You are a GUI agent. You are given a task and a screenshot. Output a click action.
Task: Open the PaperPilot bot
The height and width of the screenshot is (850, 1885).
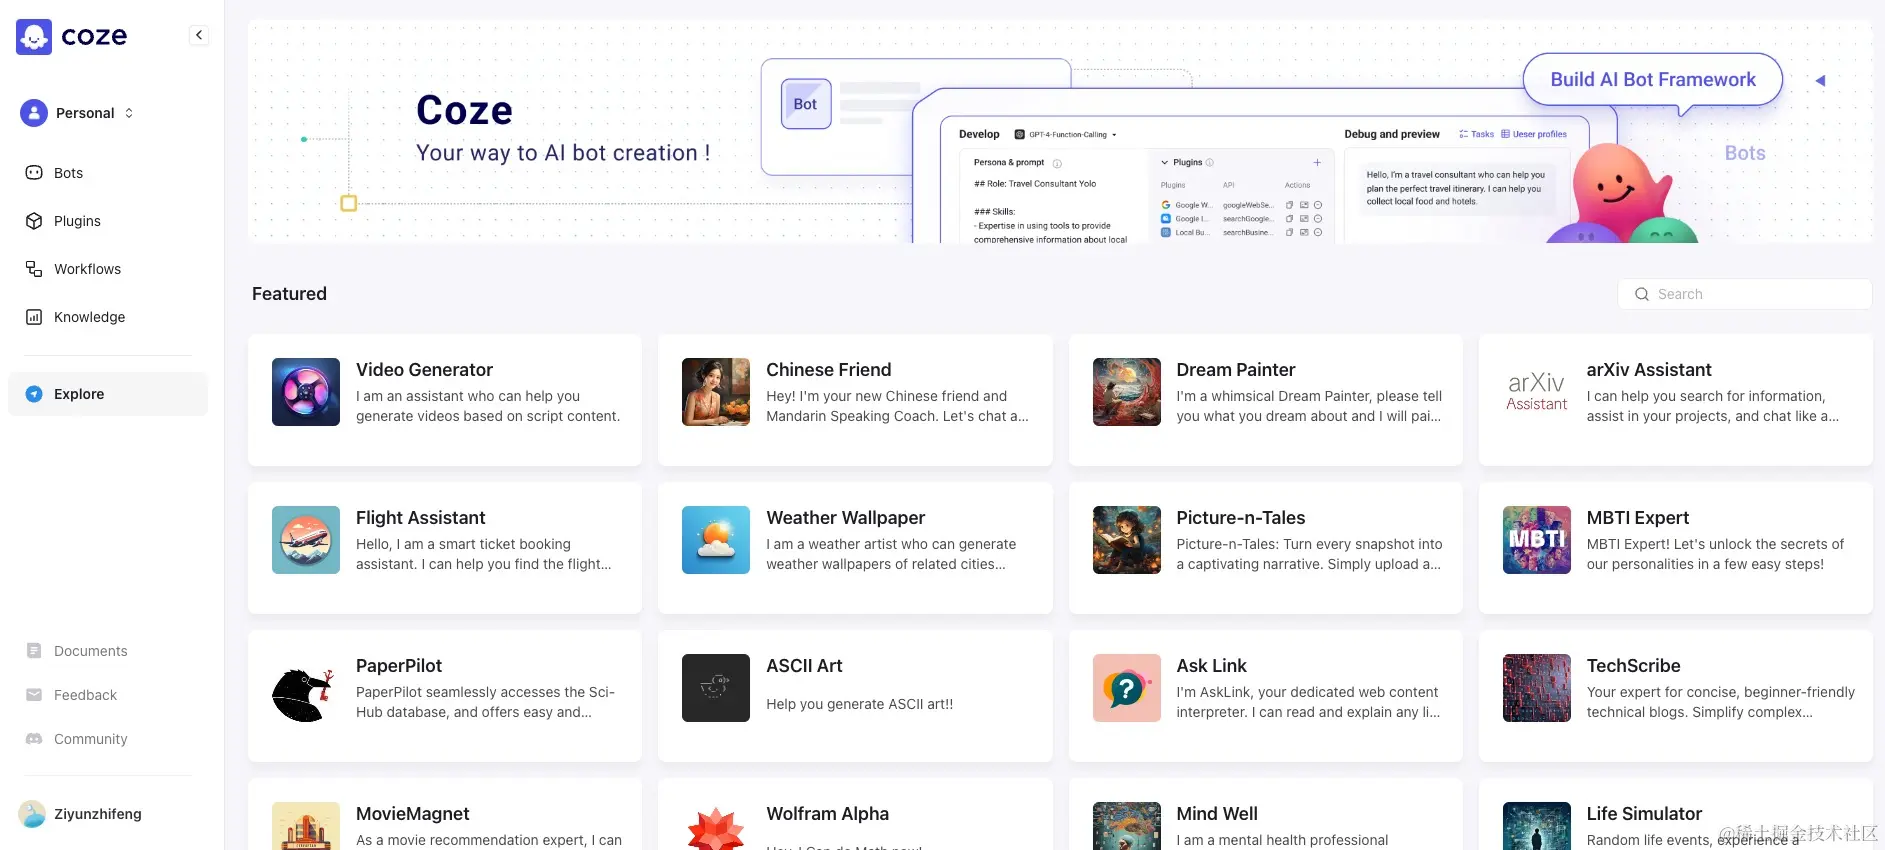445,696
